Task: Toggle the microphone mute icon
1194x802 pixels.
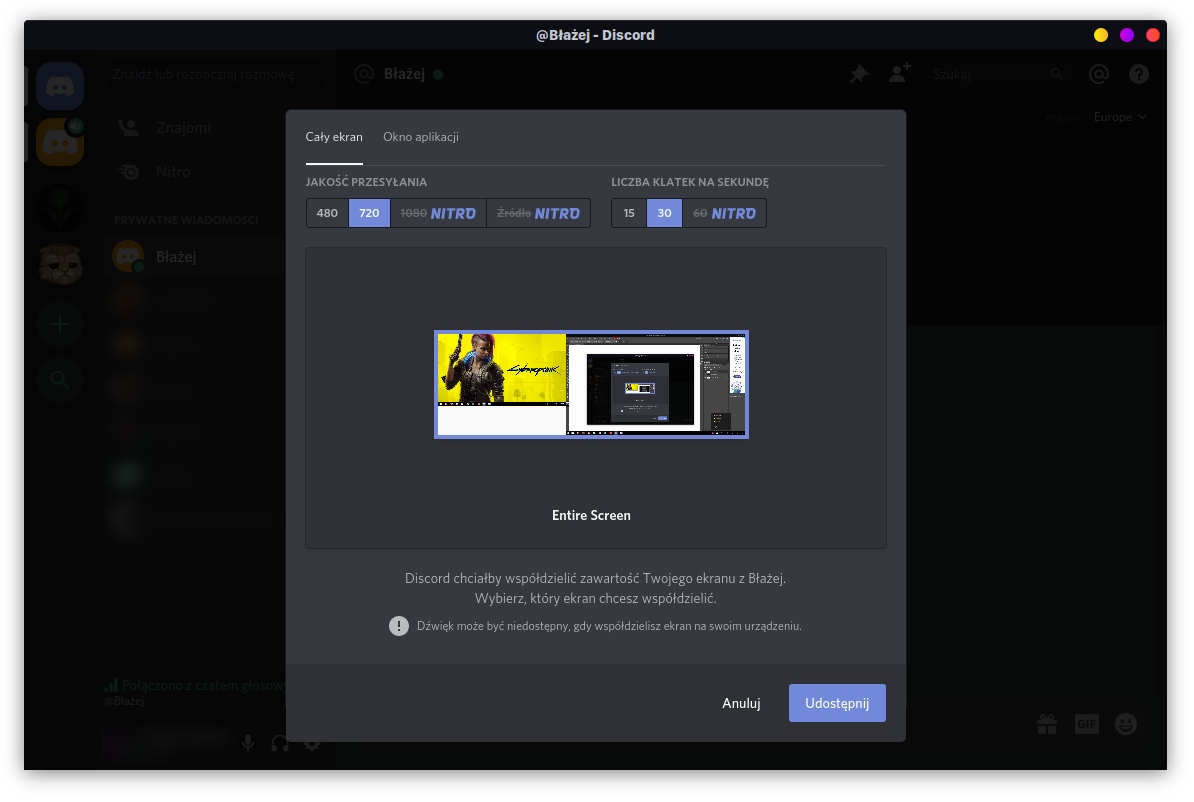Action: click(x=248, y=743)
